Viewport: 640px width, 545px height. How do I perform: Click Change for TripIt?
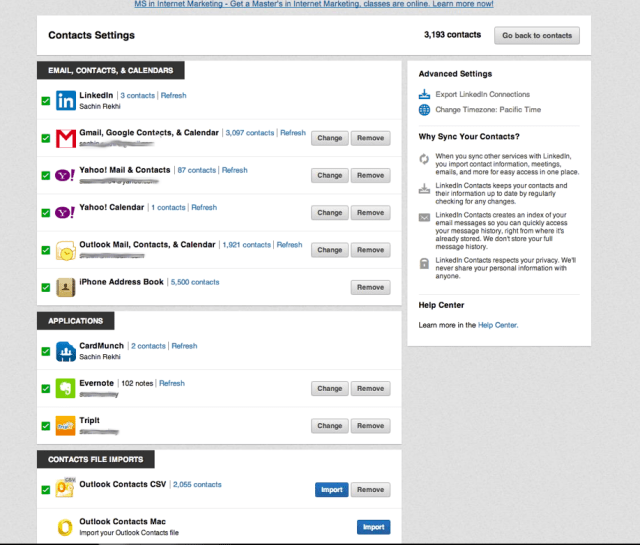(329, 426)
